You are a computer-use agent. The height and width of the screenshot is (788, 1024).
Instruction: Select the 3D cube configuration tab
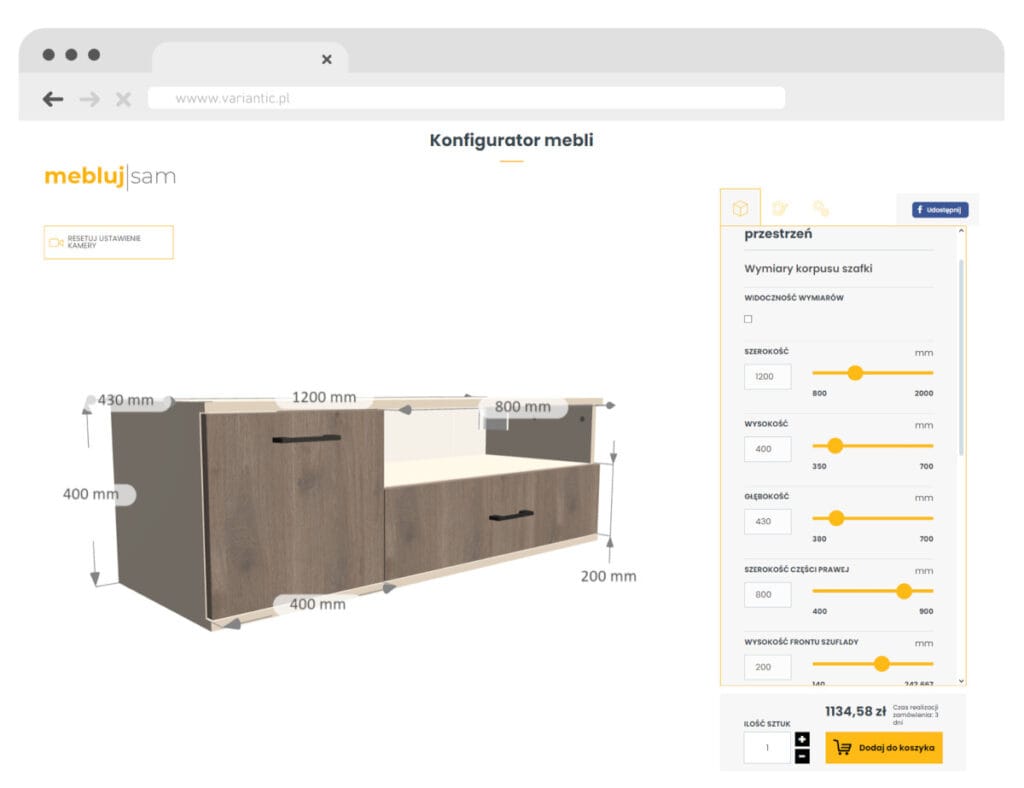pos(740,208)
